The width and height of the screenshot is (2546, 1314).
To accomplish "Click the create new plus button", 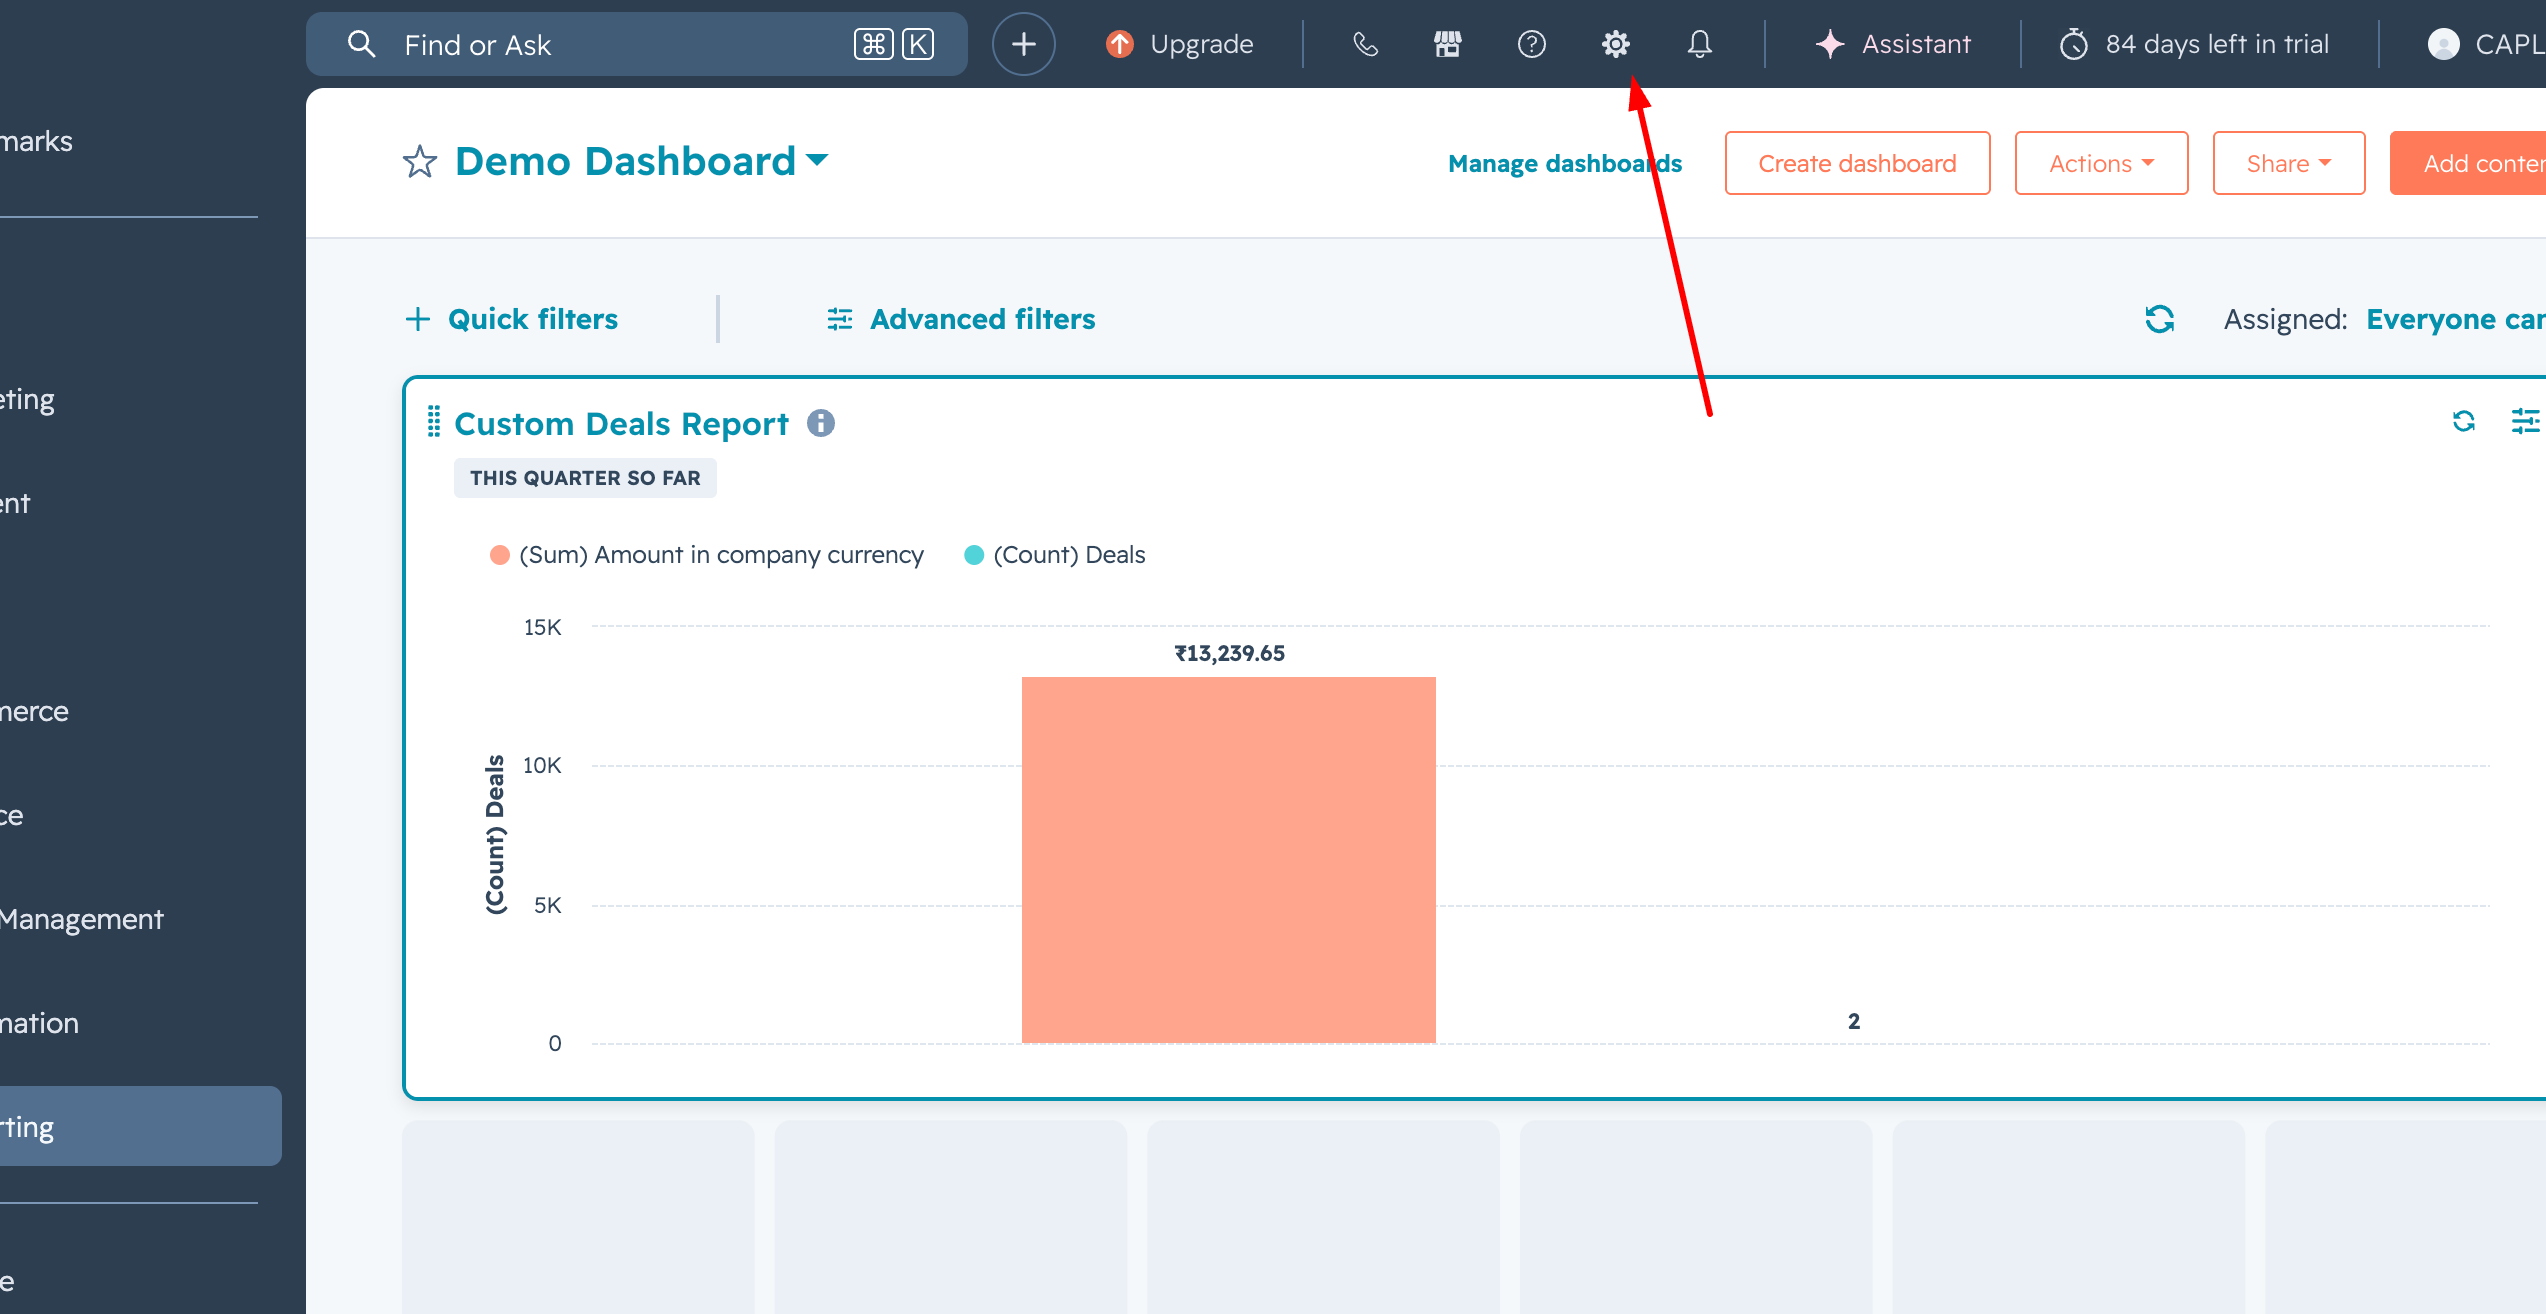I will tap(1023, 44).
